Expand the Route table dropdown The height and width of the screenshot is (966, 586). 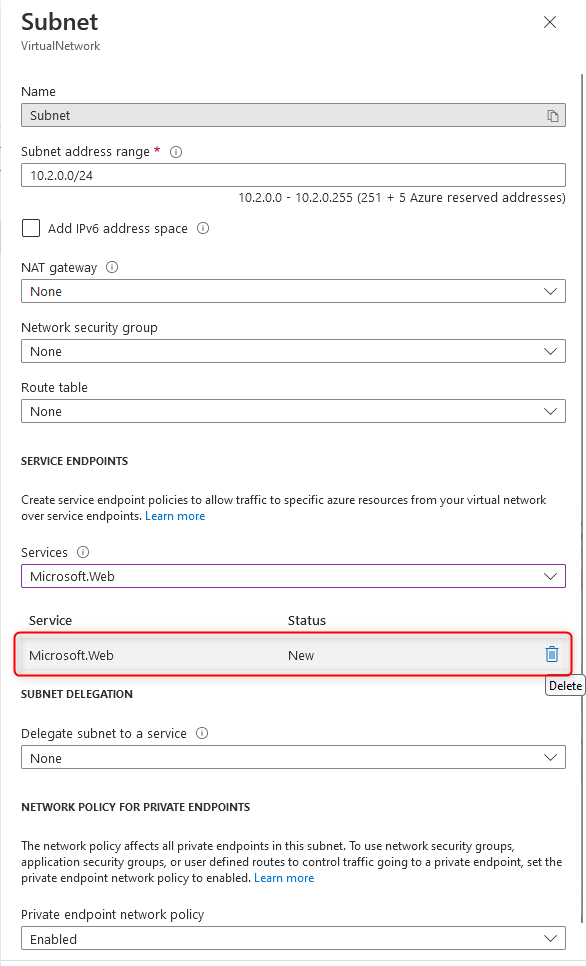pos(293,412)
